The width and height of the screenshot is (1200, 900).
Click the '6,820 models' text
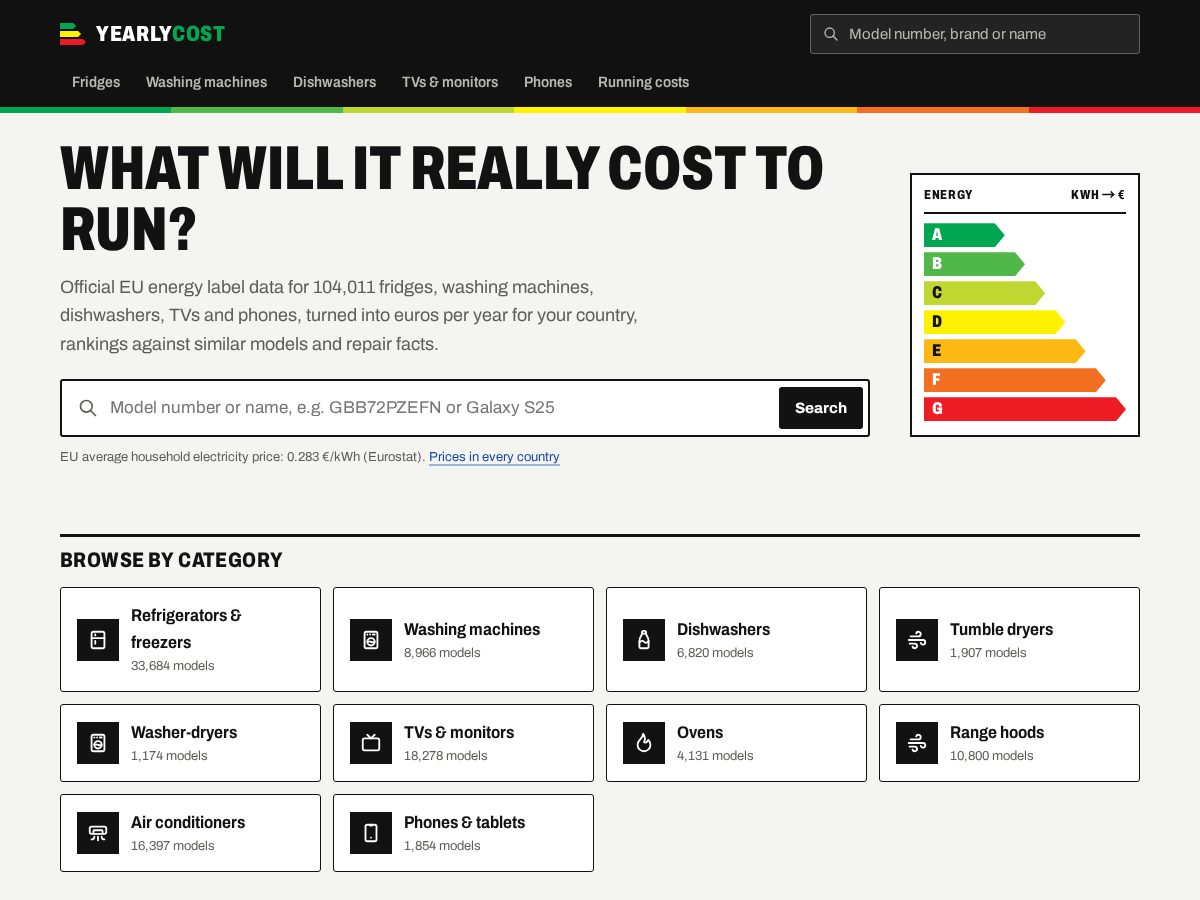point(715,653)
